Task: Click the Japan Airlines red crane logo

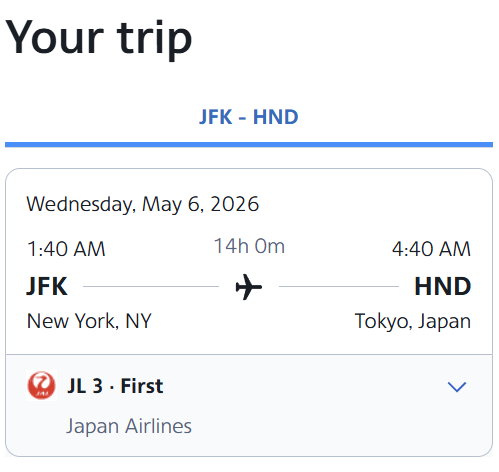Action: (41, 385)
